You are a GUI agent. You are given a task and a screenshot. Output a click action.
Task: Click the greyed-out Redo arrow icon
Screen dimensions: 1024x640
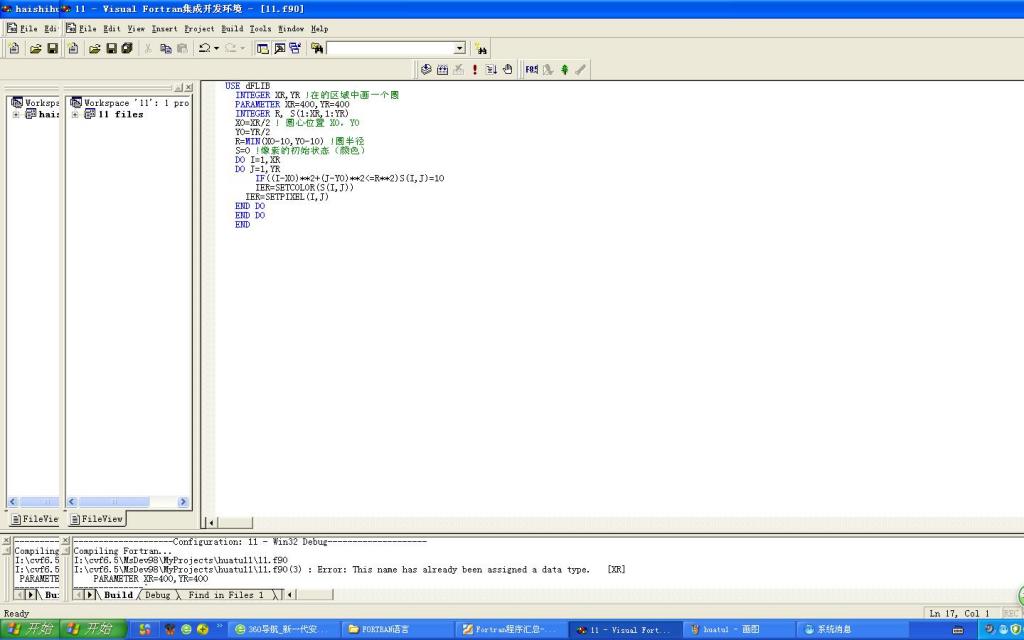230,48
